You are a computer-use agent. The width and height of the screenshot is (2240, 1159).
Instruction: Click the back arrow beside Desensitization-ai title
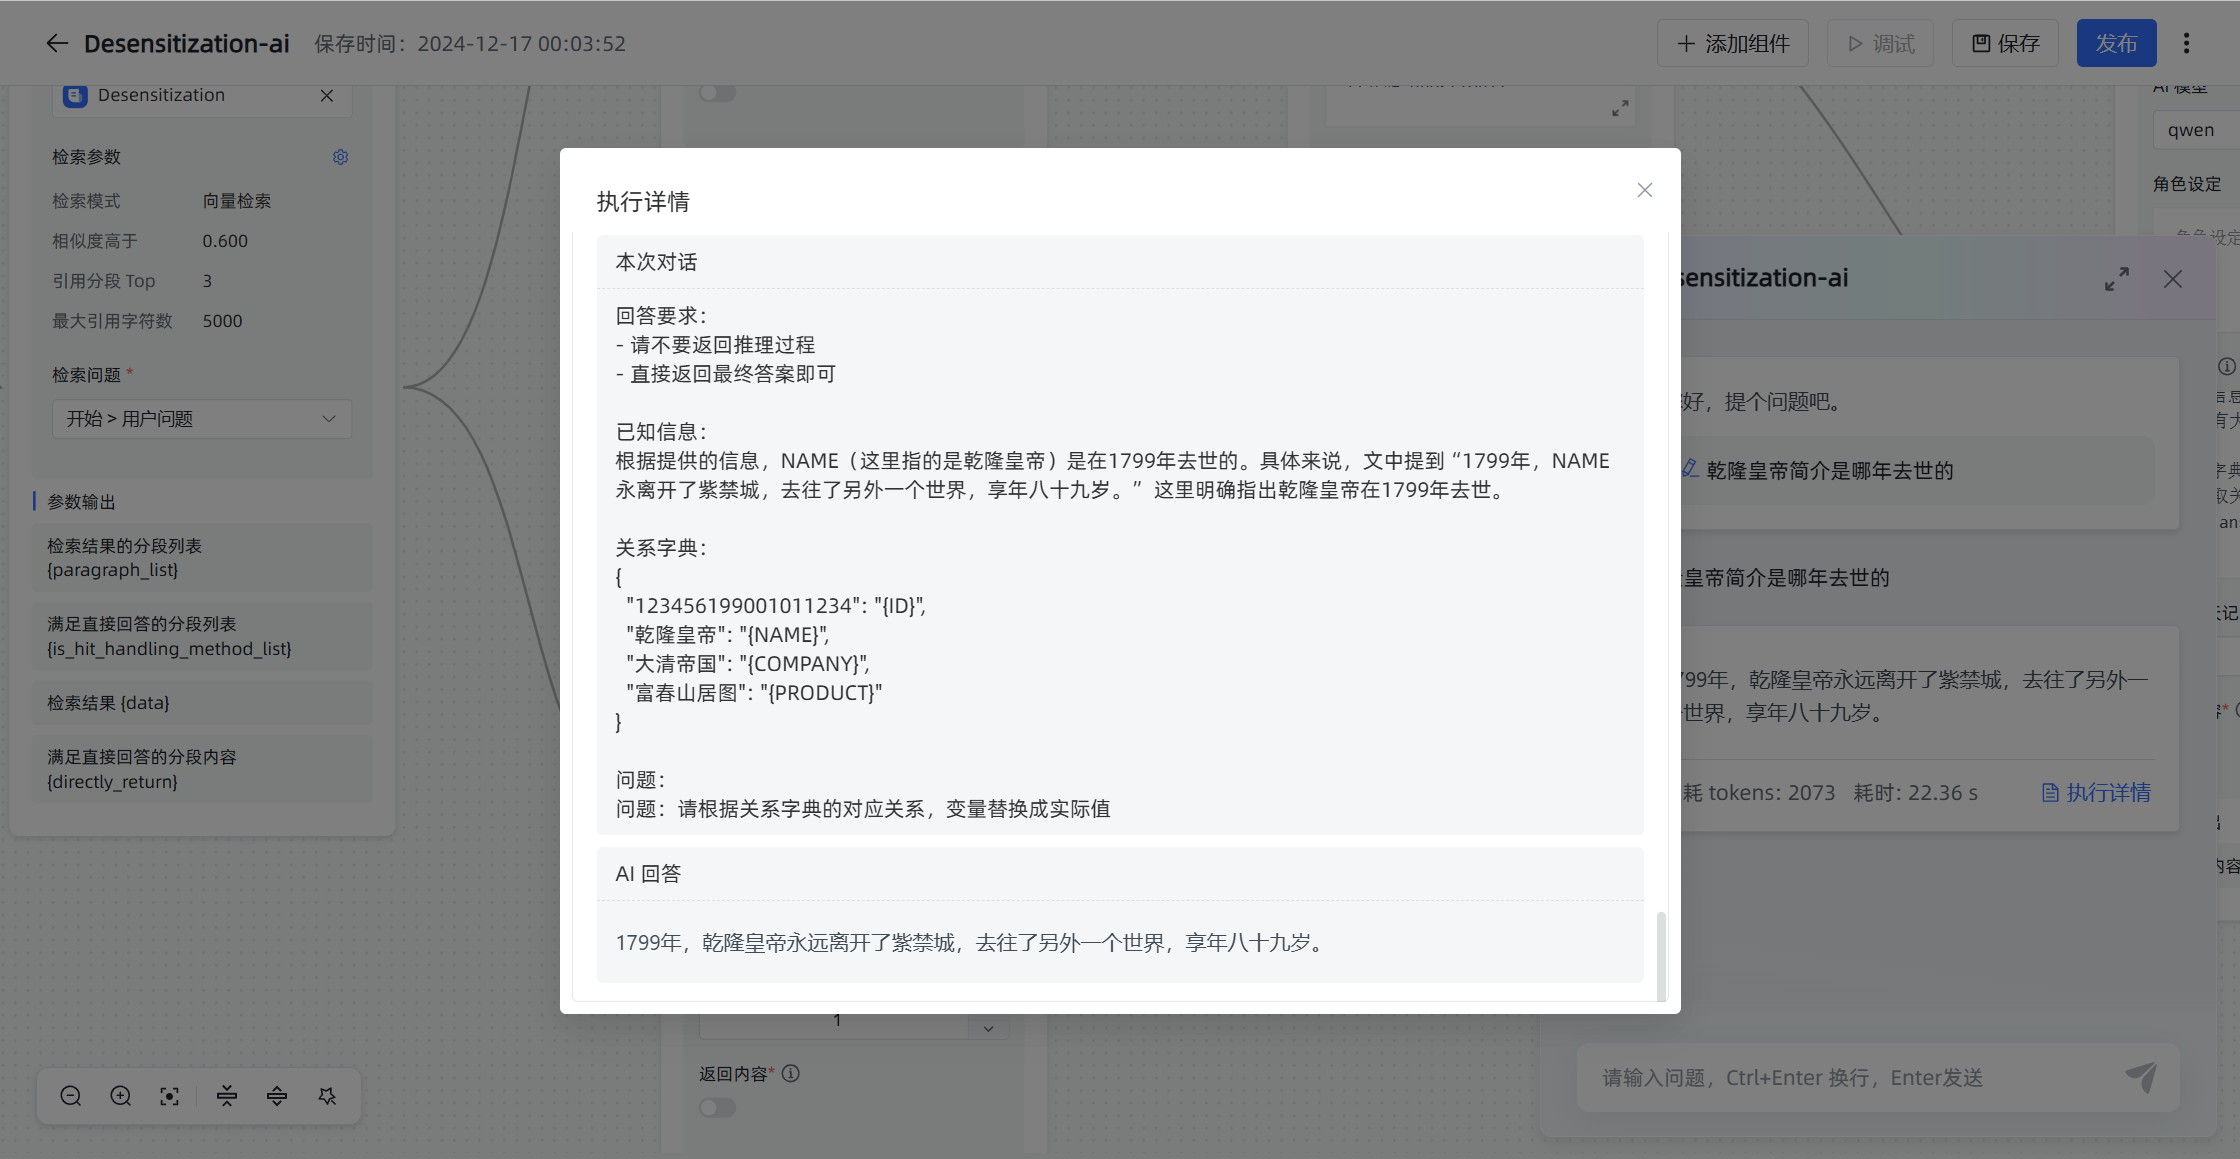click(x=57, y=43)
